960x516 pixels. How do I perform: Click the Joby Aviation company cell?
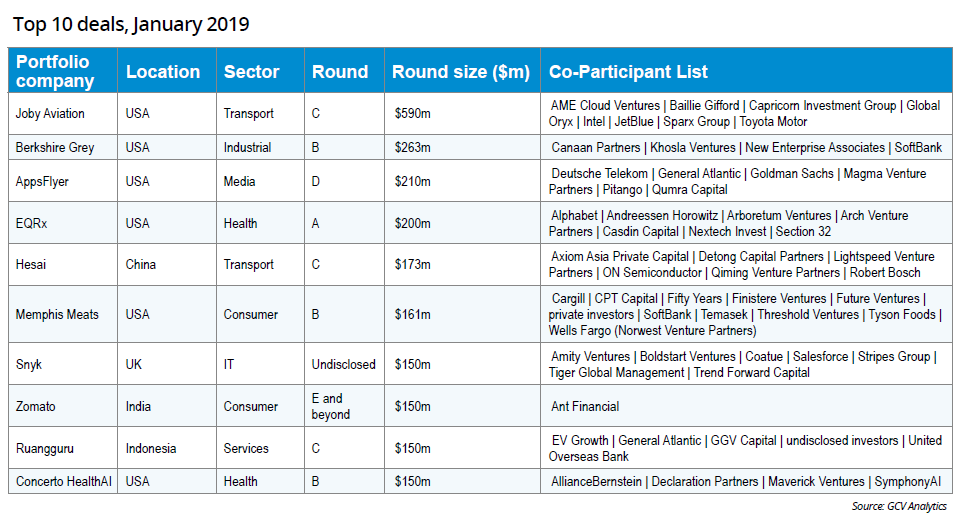(50, 114)
